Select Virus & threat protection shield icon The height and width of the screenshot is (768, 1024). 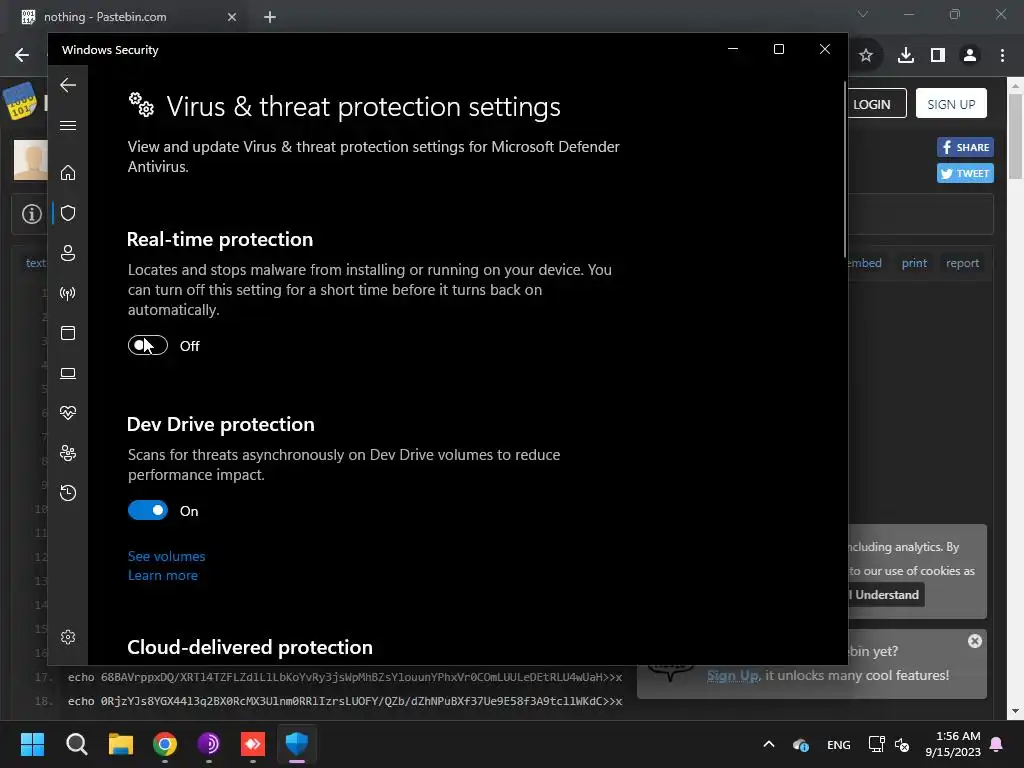(x=68, y=213)
